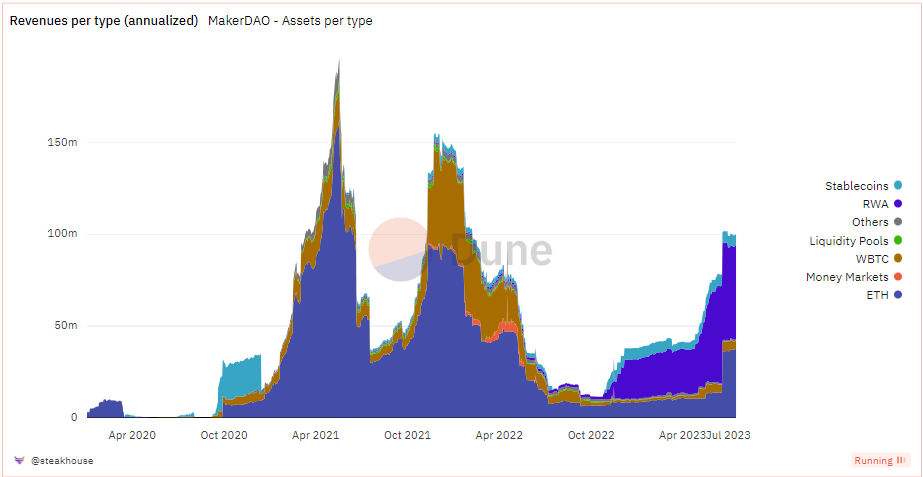Toggle the Others series label
923x477 pixels.
click(x=870, y=222)
